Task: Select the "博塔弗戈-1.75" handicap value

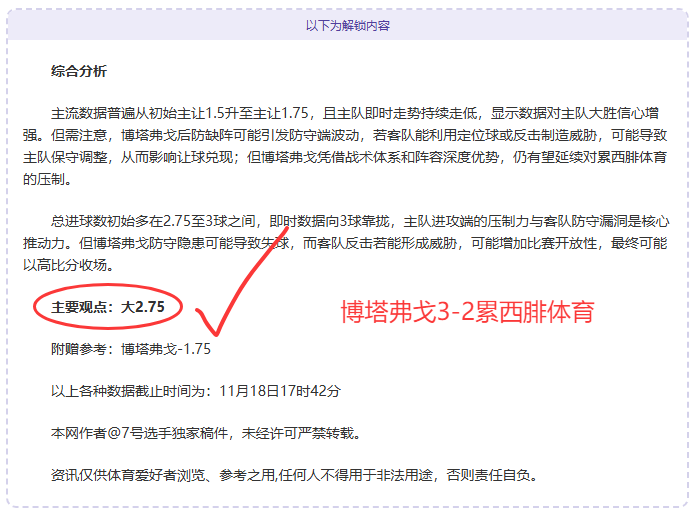Action: (x=166, y=349)
